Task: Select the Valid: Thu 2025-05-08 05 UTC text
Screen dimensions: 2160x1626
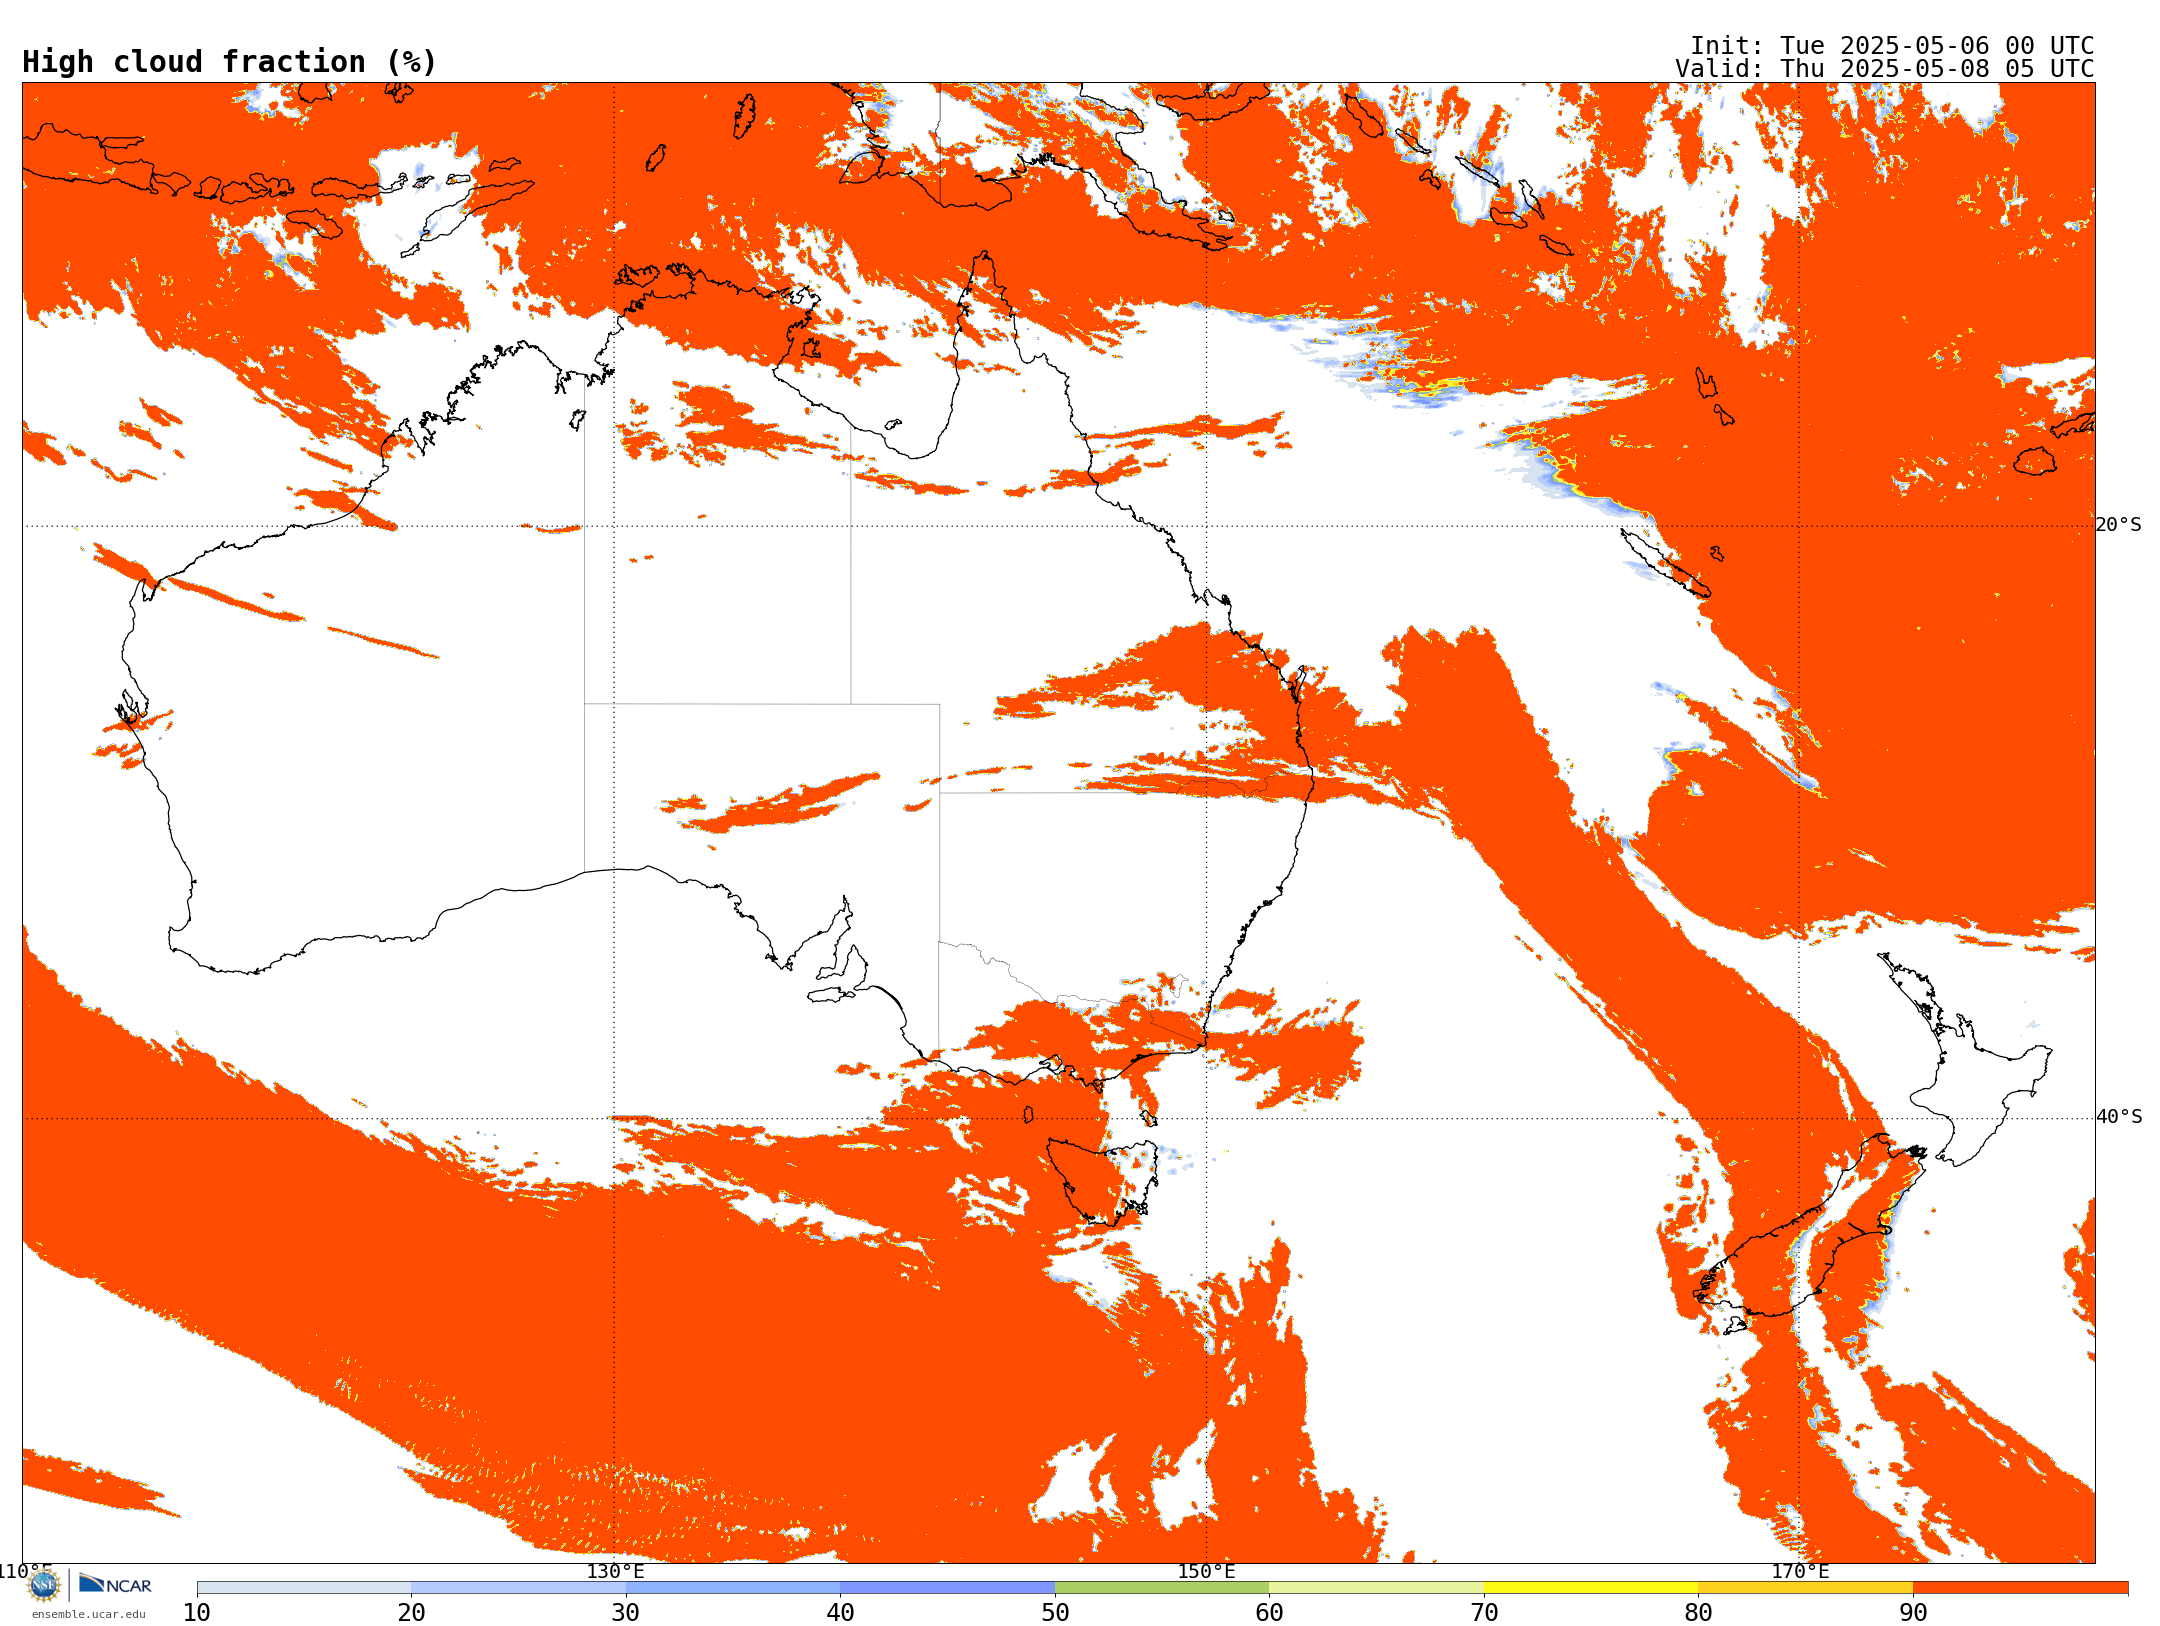Action: pyautogui.click(x=1885, y=69)
